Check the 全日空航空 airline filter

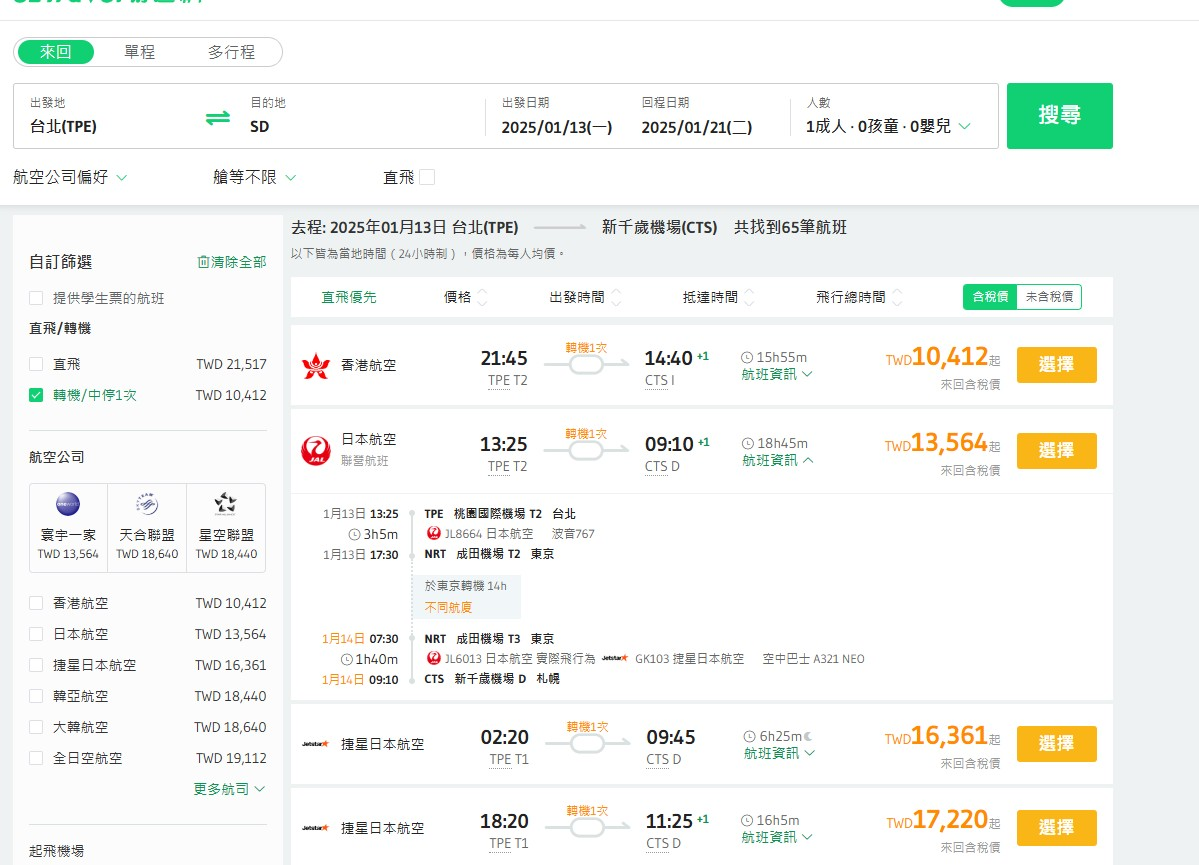point(36,758)
